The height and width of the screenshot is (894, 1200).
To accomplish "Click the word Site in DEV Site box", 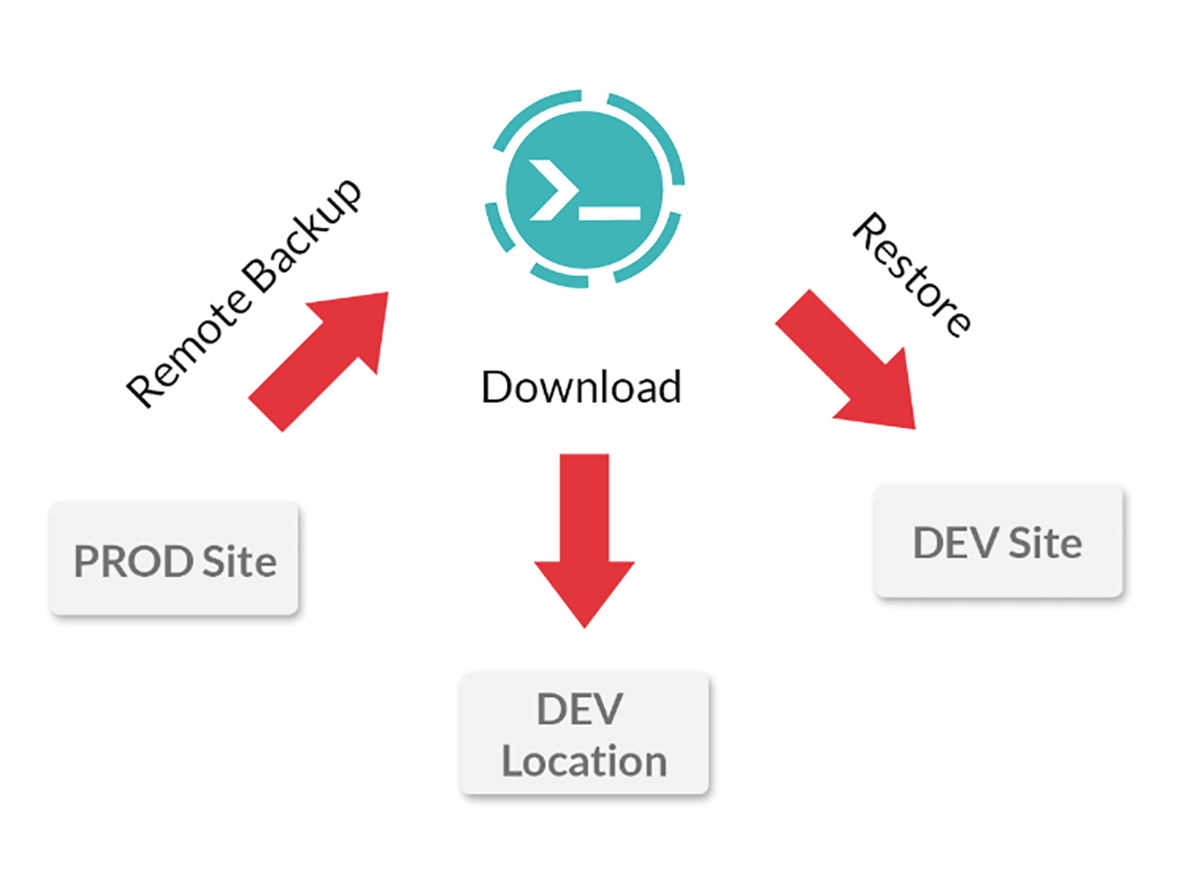I will point(1043,543).
